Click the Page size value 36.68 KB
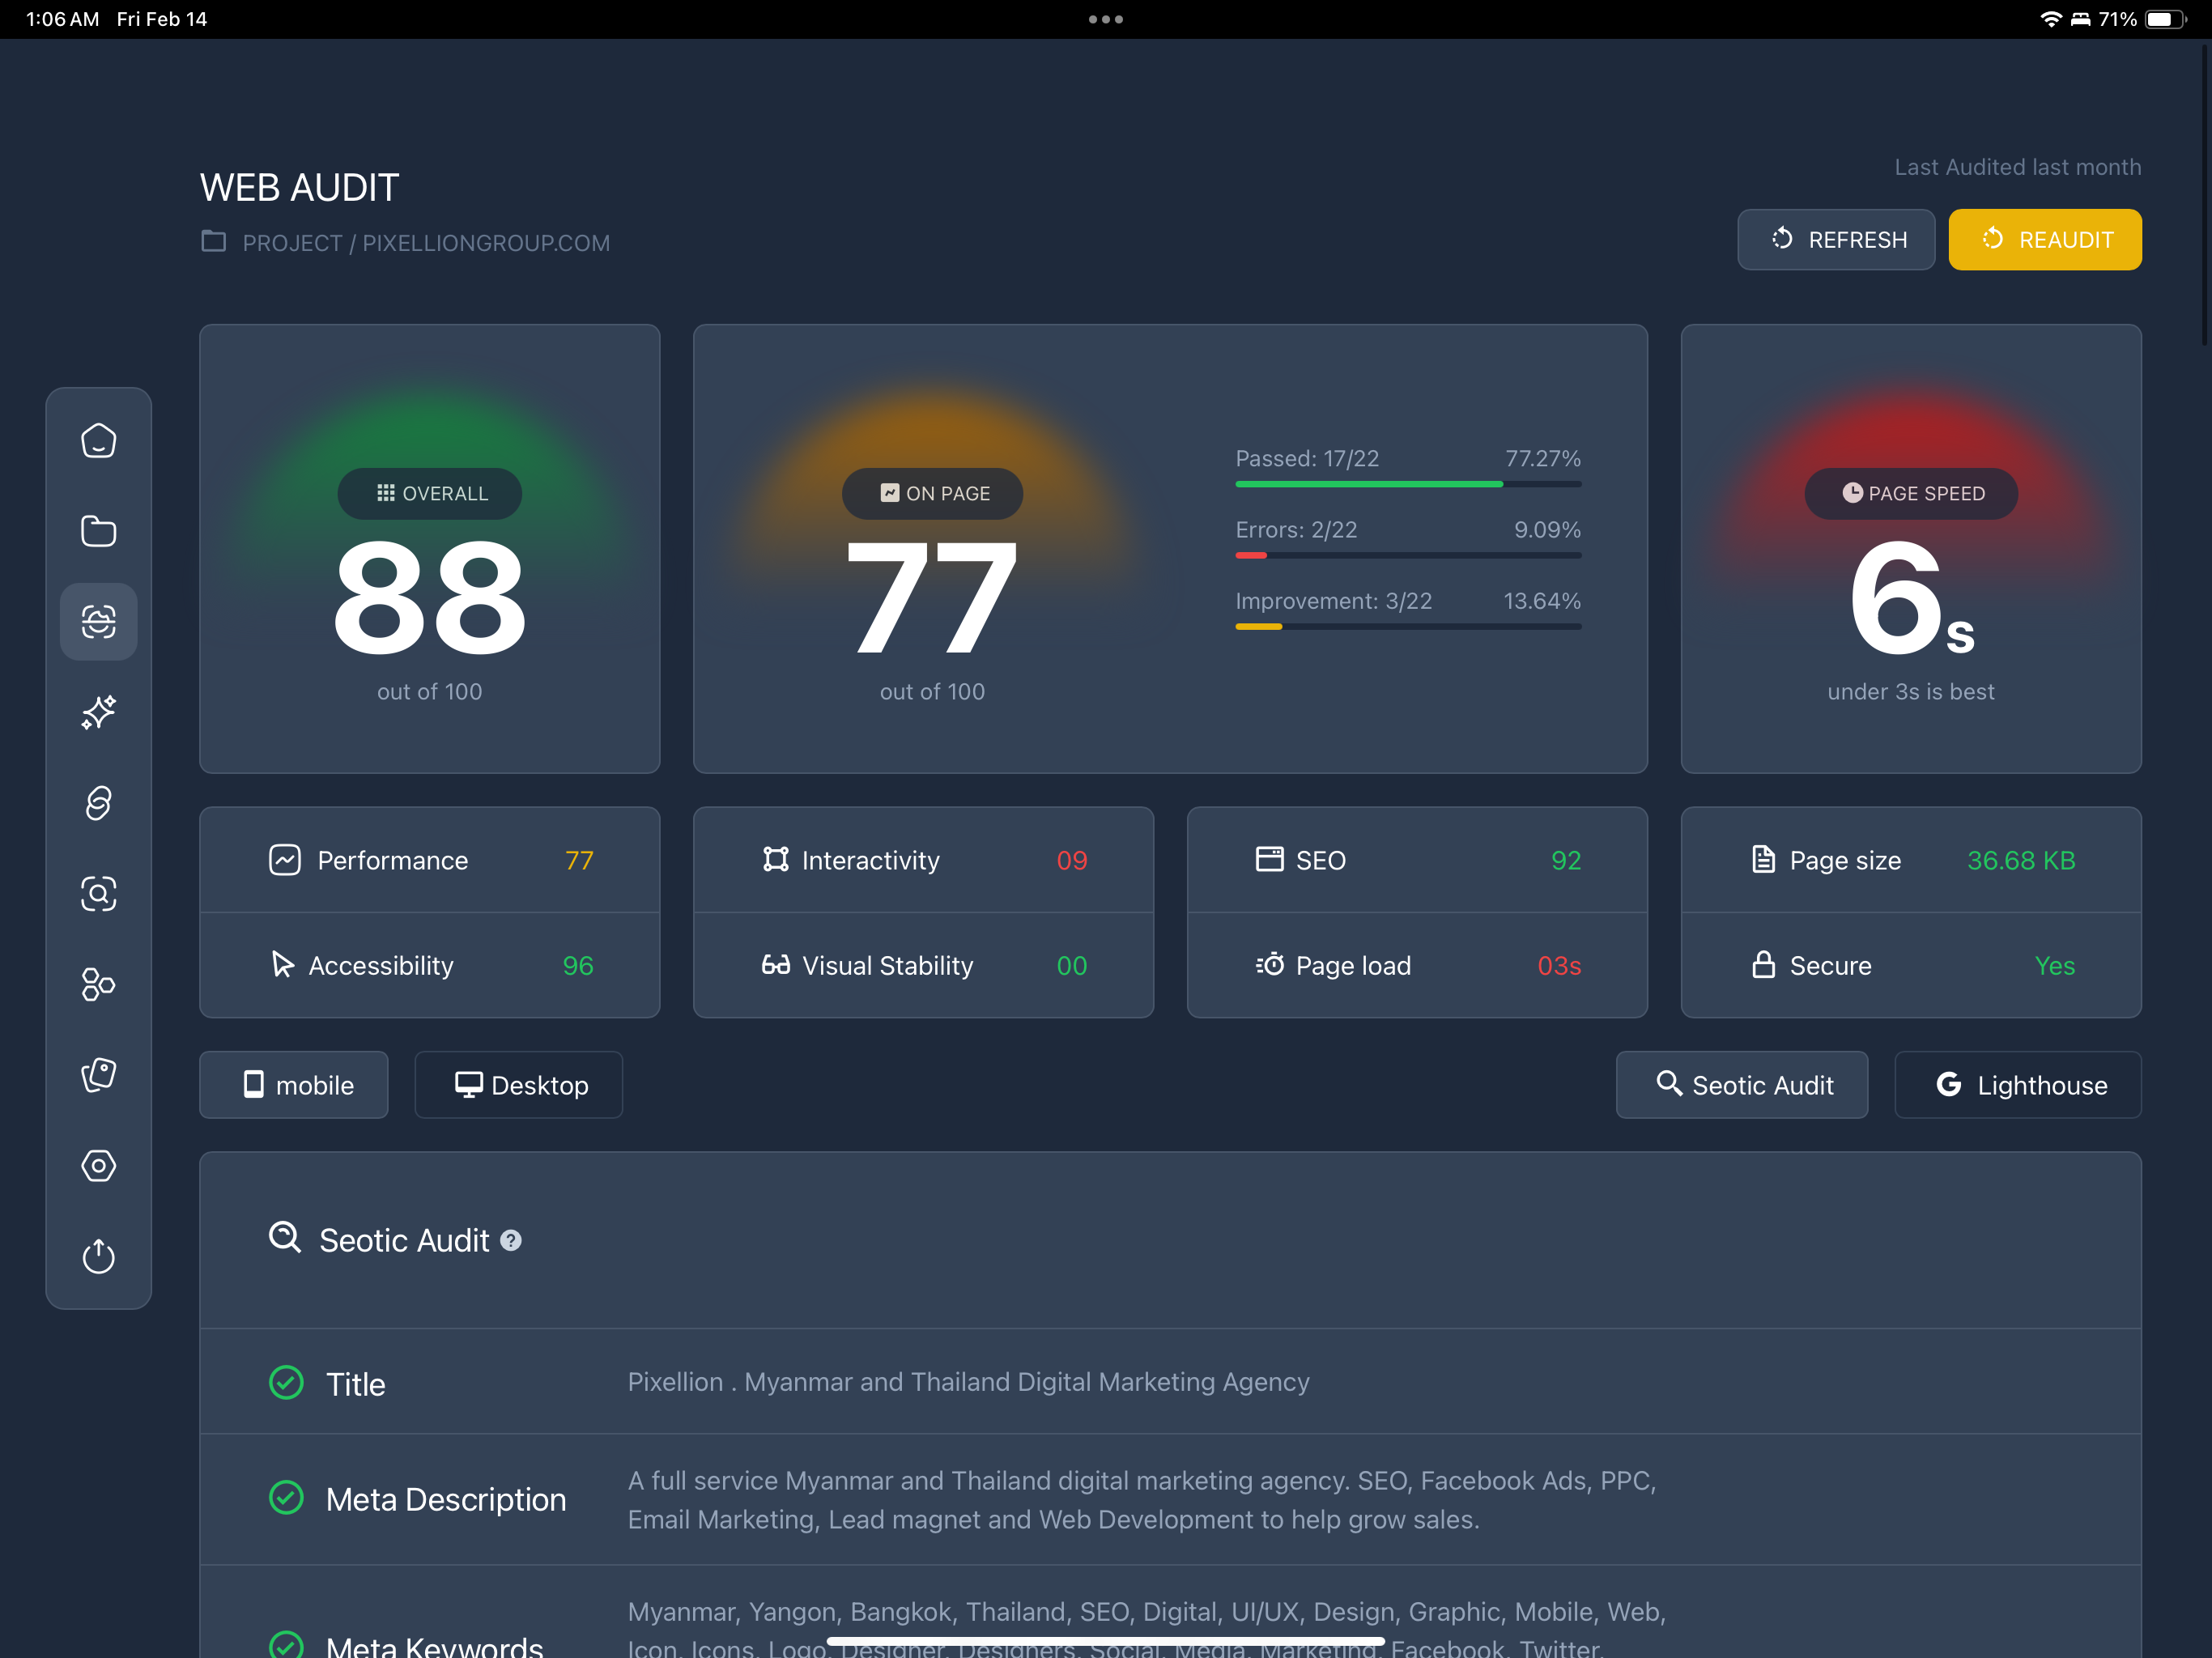The image size is (2212, 1658). click(x=2021, y=860)
